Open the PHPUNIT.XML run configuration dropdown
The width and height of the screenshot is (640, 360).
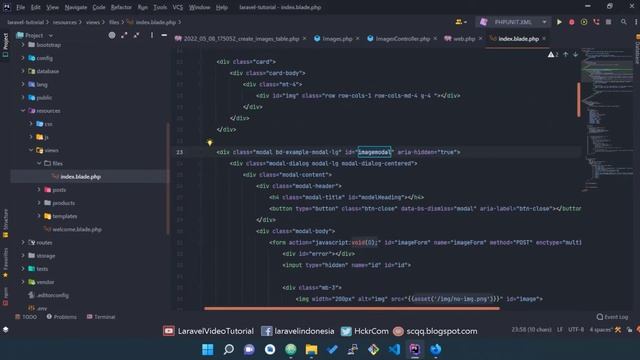point(513,22)
